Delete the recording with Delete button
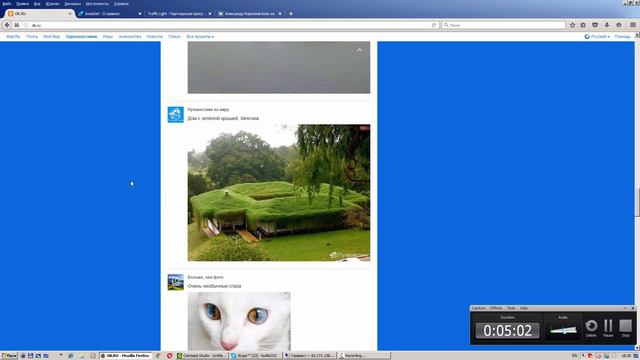 point(591,328)
